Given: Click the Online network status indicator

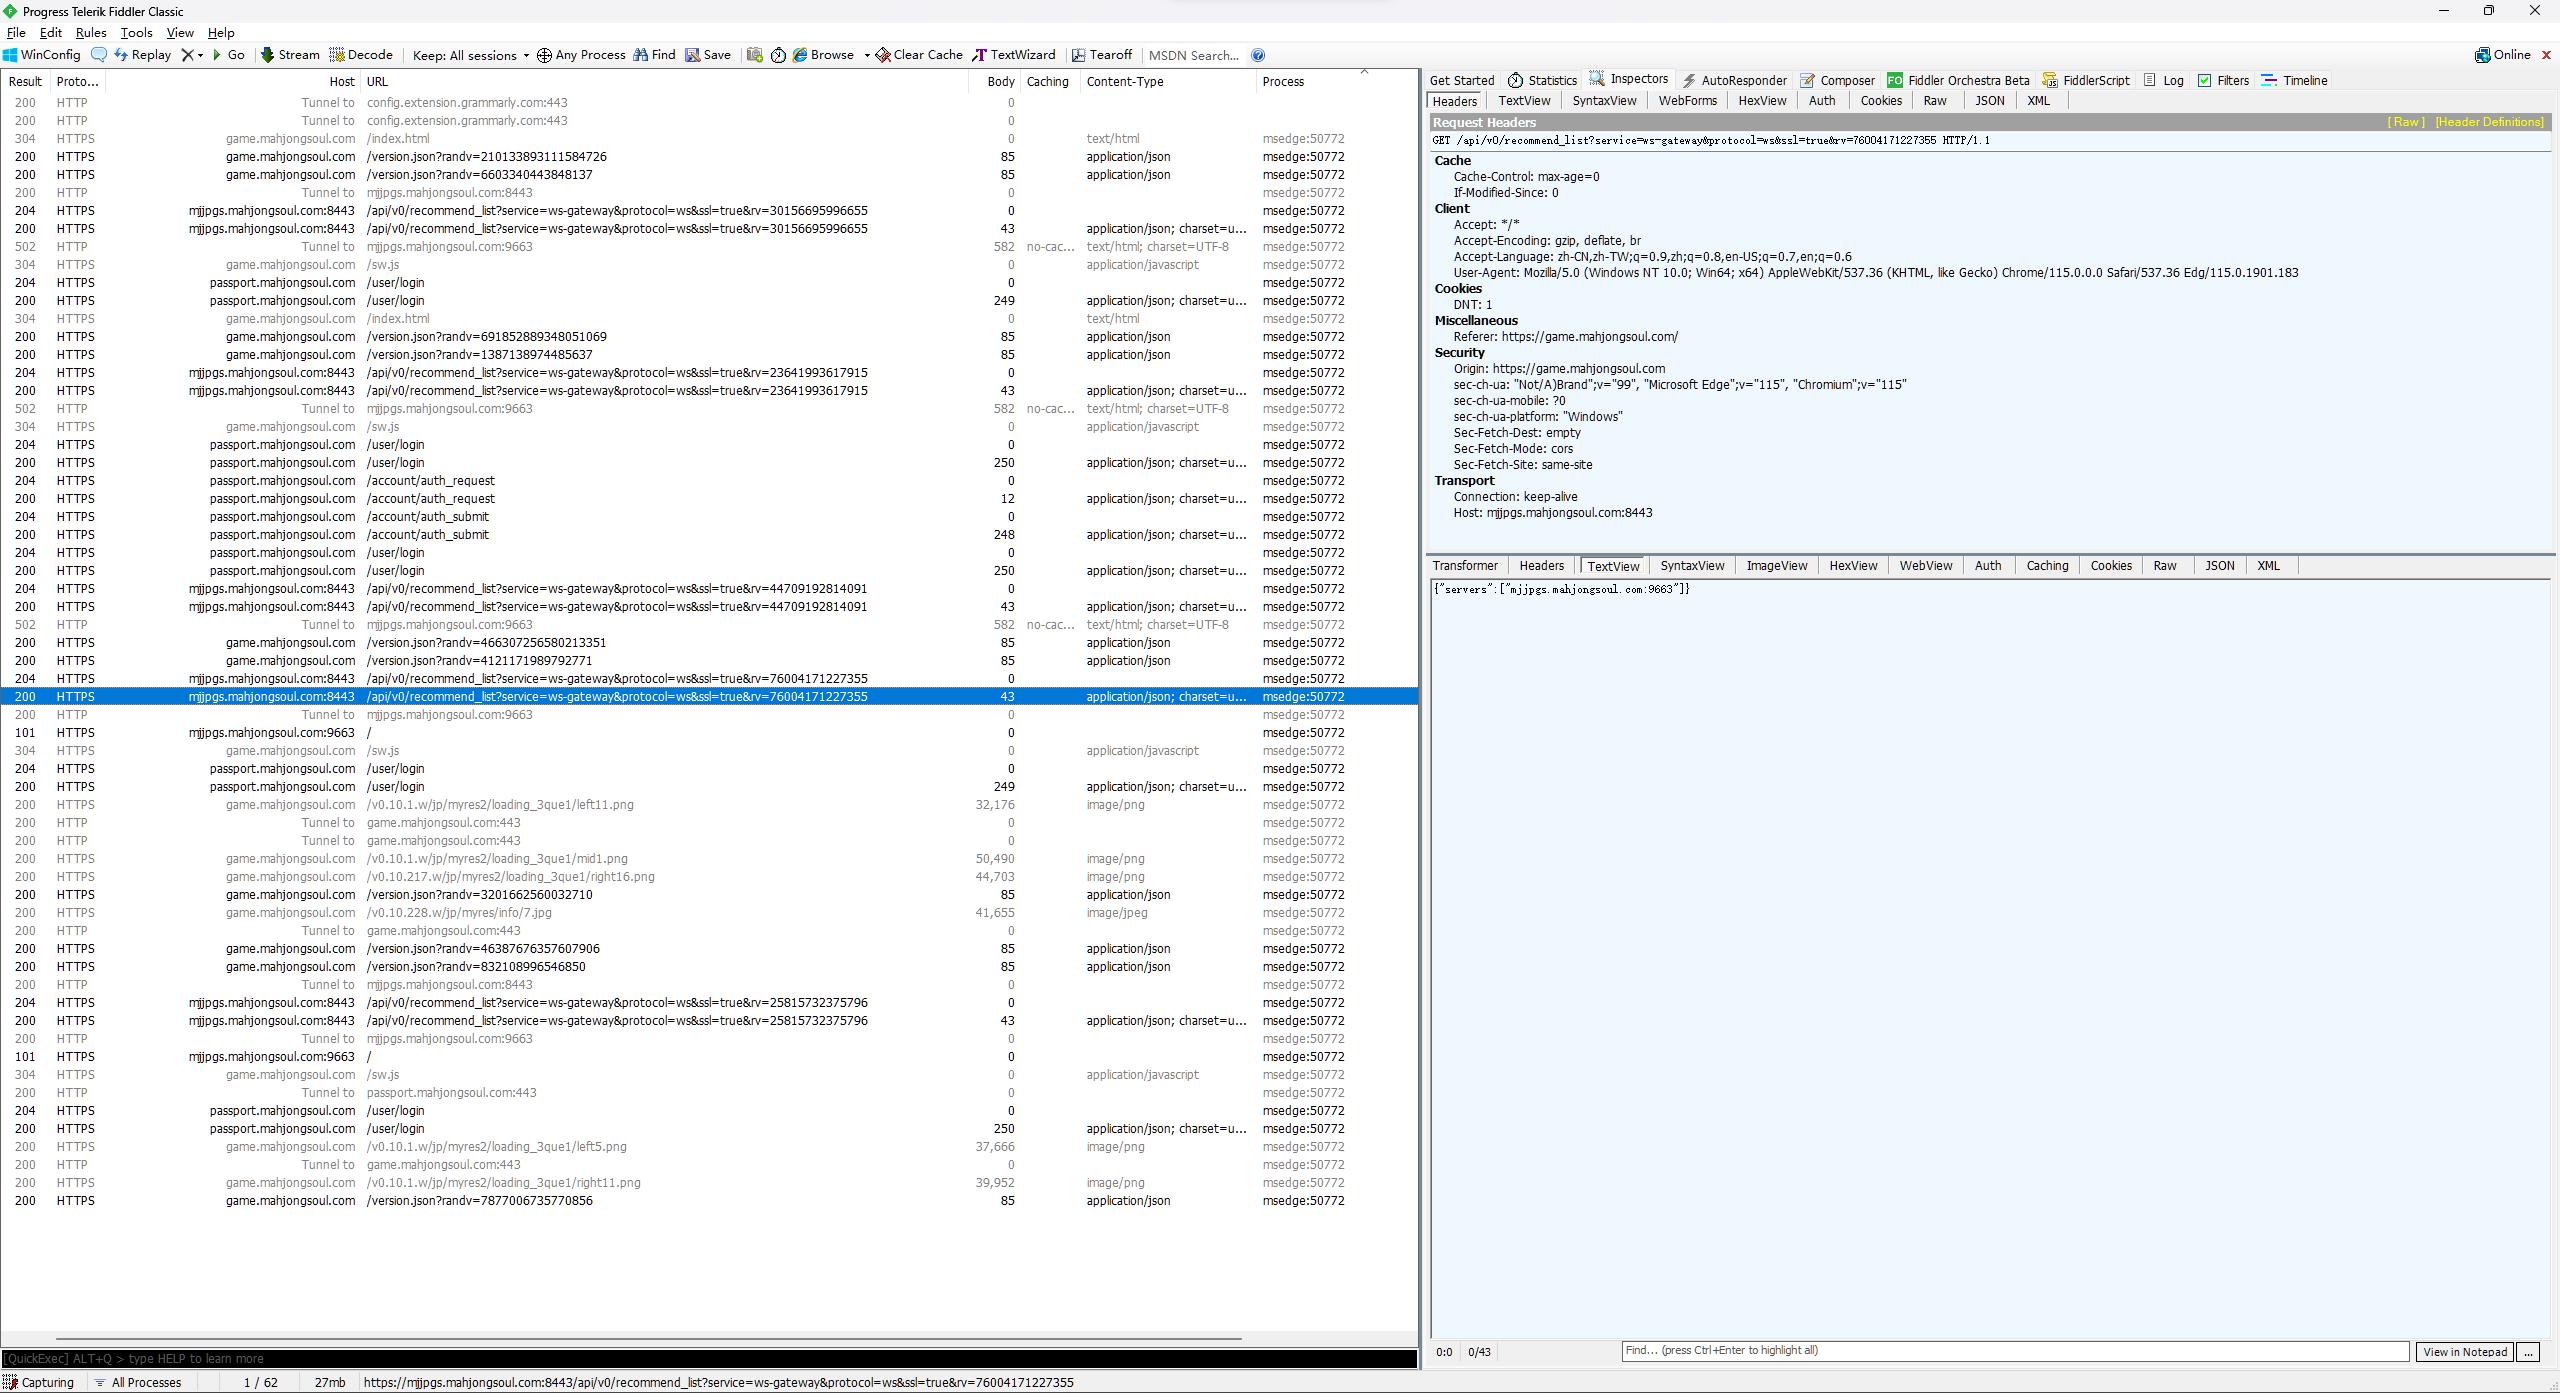Looking at the screenshot, I should click(2502, 55).
